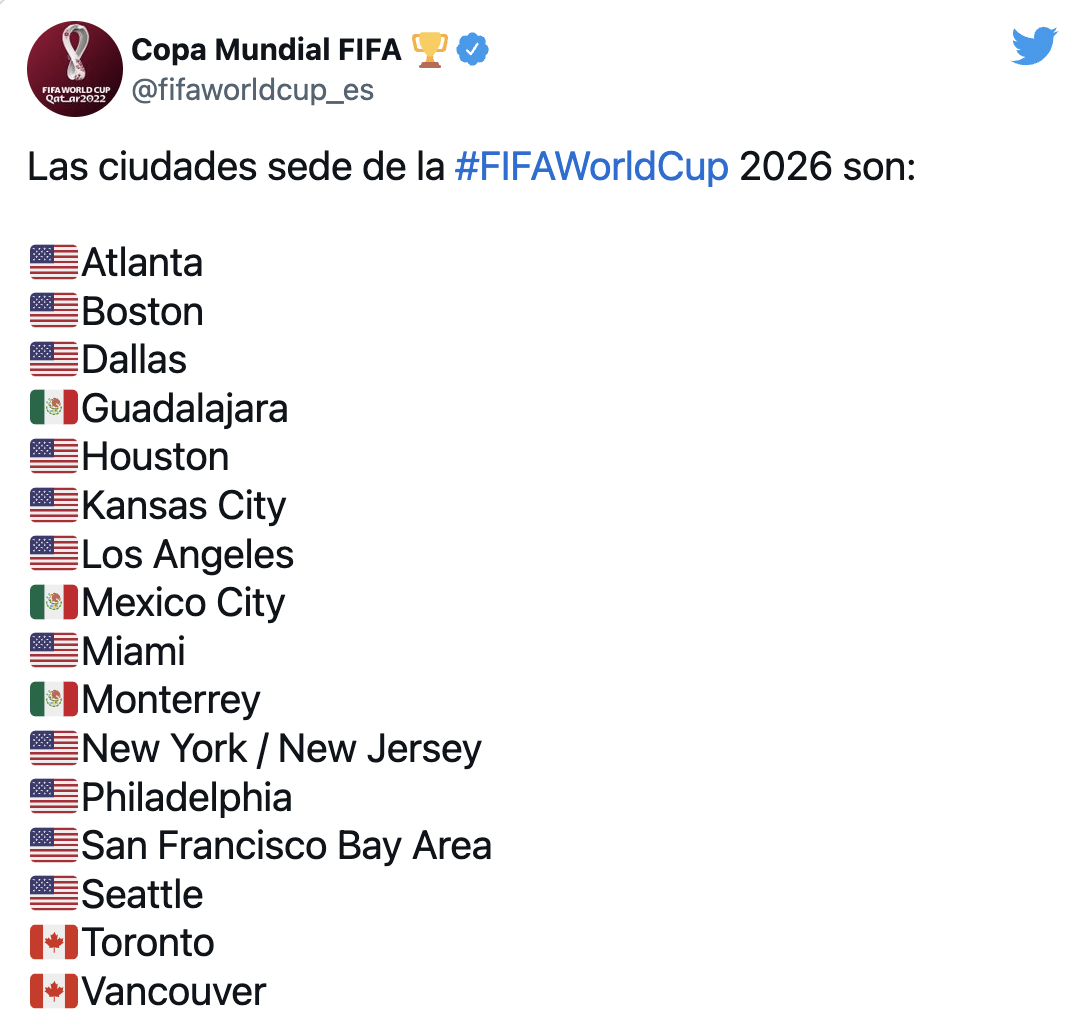This screenshot has height=1026, width=1074.
Task: Click the Twitter bird logo
Action: (1033, 47)
